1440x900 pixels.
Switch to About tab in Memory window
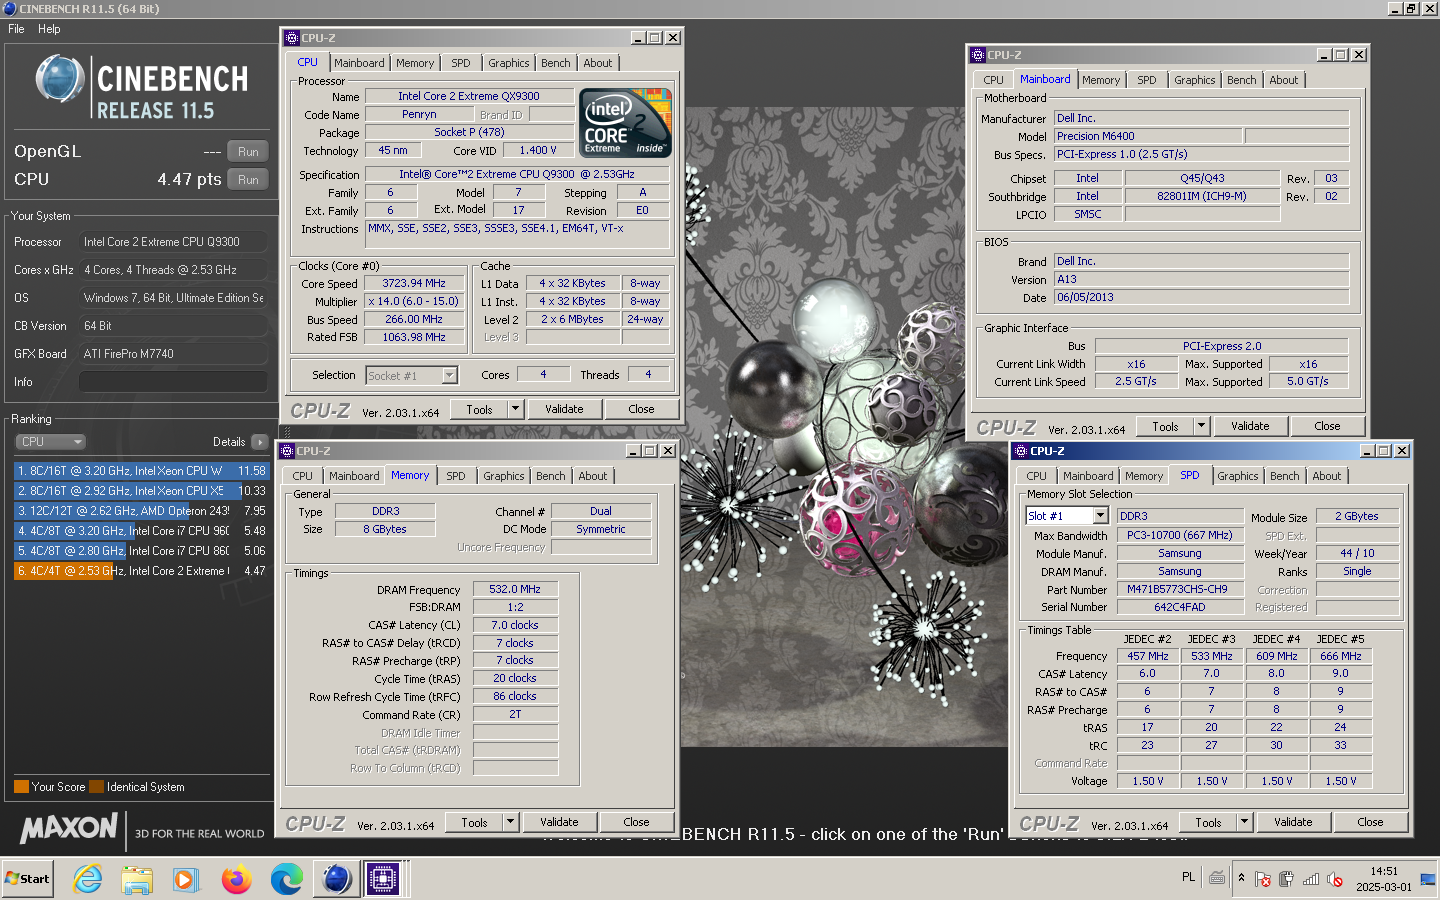click(x=592, y=476)
